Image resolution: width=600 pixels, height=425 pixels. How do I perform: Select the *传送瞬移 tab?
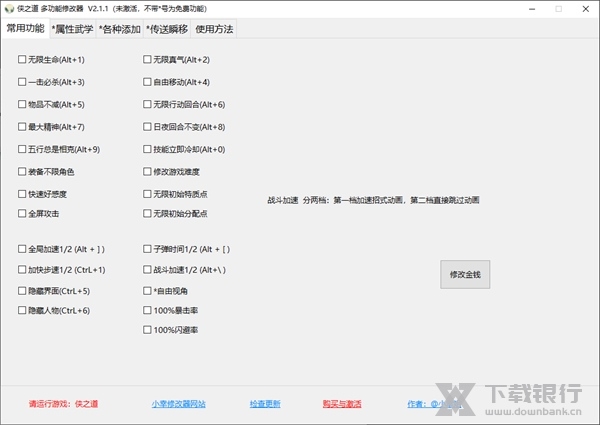[167, 29]
